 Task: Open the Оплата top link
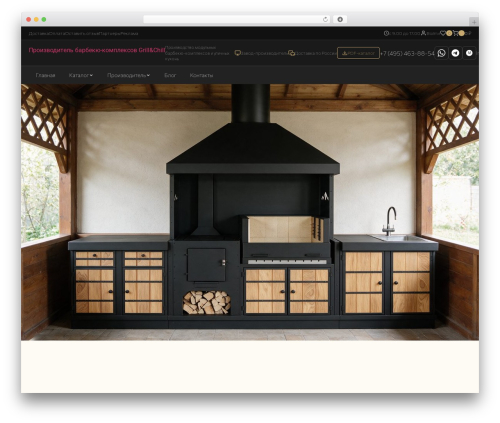point(57,33)
